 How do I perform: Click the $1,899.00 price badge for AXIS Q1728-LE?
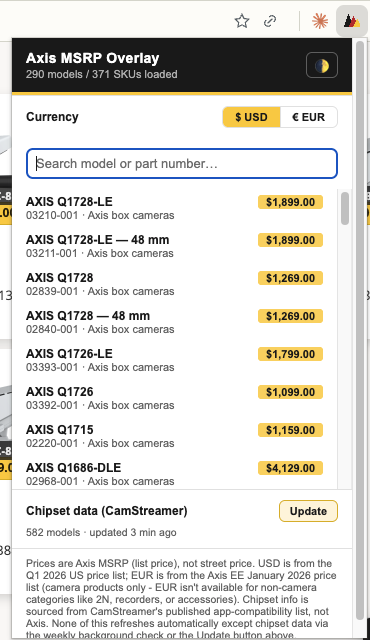[x=290, y=202]
